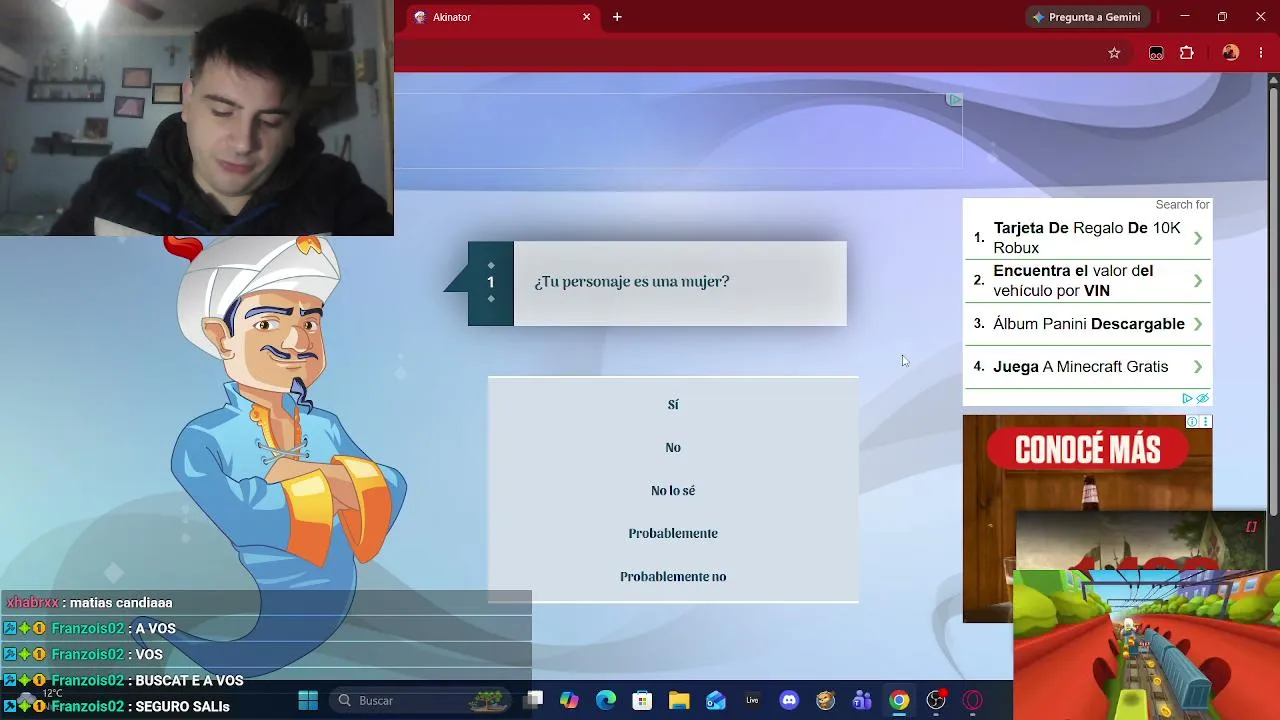Open "Álbum Panini Descargable" ad link
This screenshot has width=1280, height=720.
click(x=1089, y=324)
